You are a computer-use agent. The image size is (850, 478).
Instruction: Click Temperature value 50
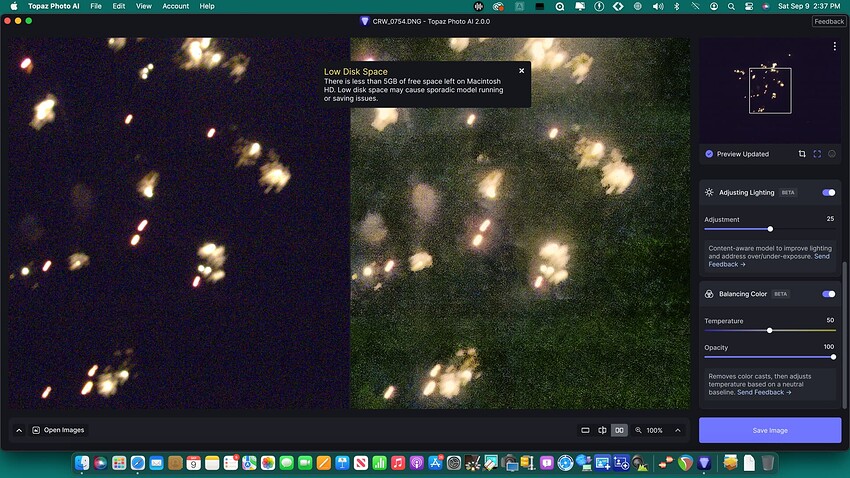(830, 320)
